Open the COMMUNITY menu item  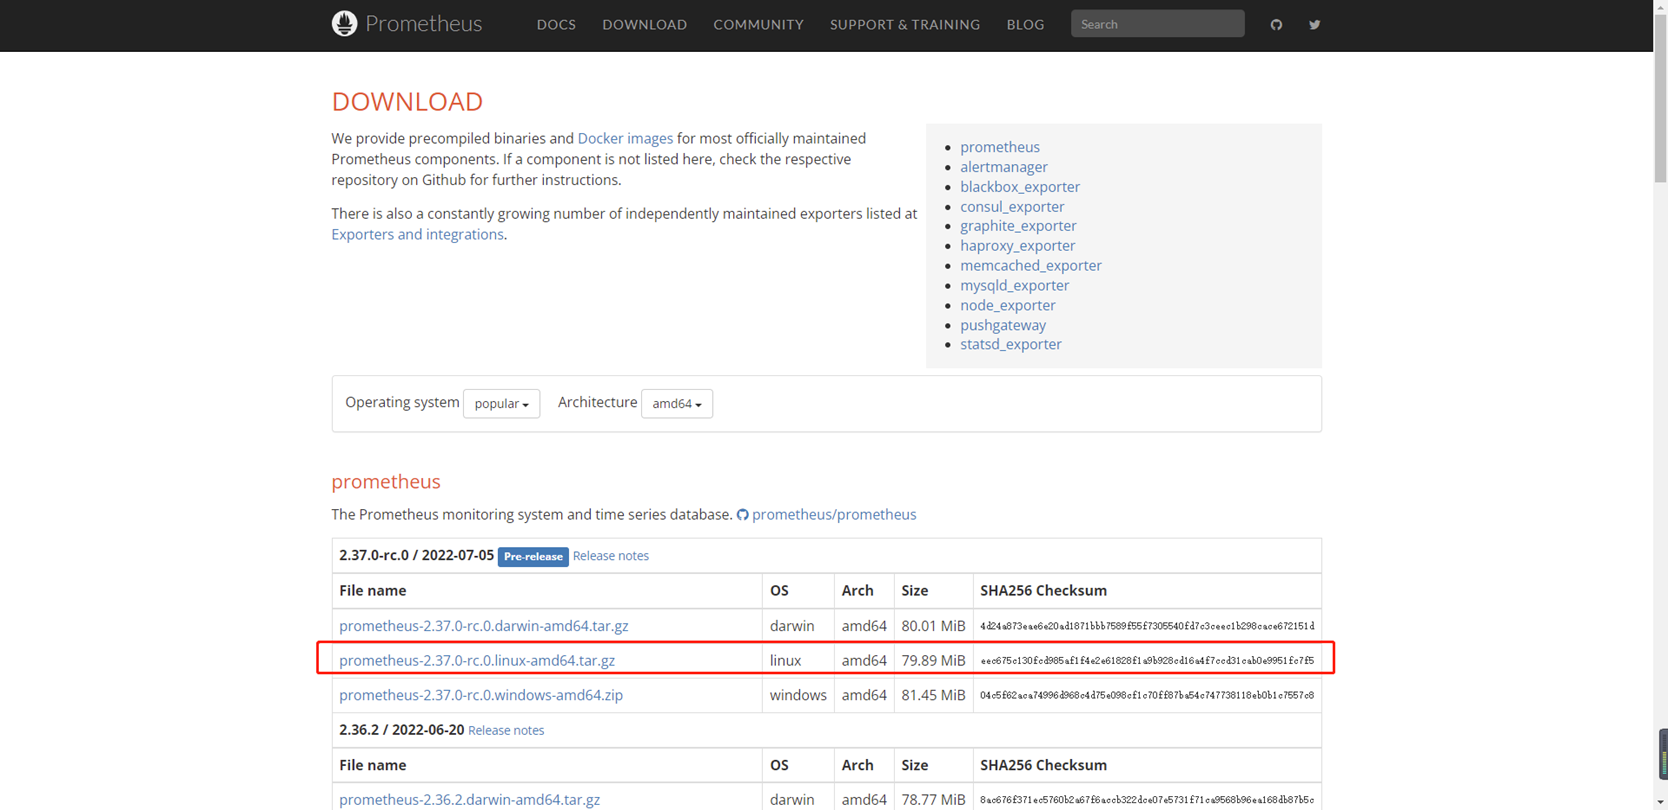coord(759,25)
